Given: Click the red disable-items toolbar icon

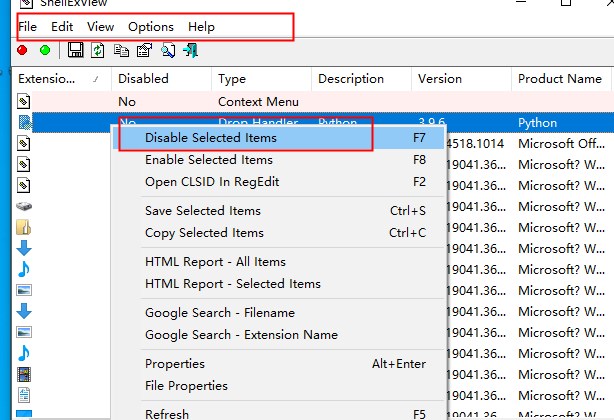Looking at the screenshot, I should pyautogui.click(x=22, y=50).
